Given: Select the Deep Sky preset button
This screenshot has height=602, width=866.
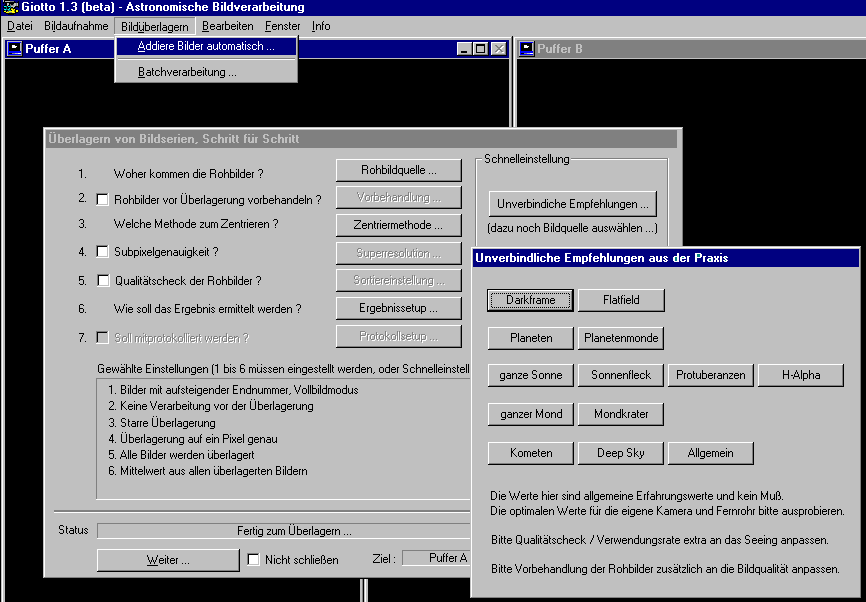Looking at the screenshot, I should [x=621, y=453].
